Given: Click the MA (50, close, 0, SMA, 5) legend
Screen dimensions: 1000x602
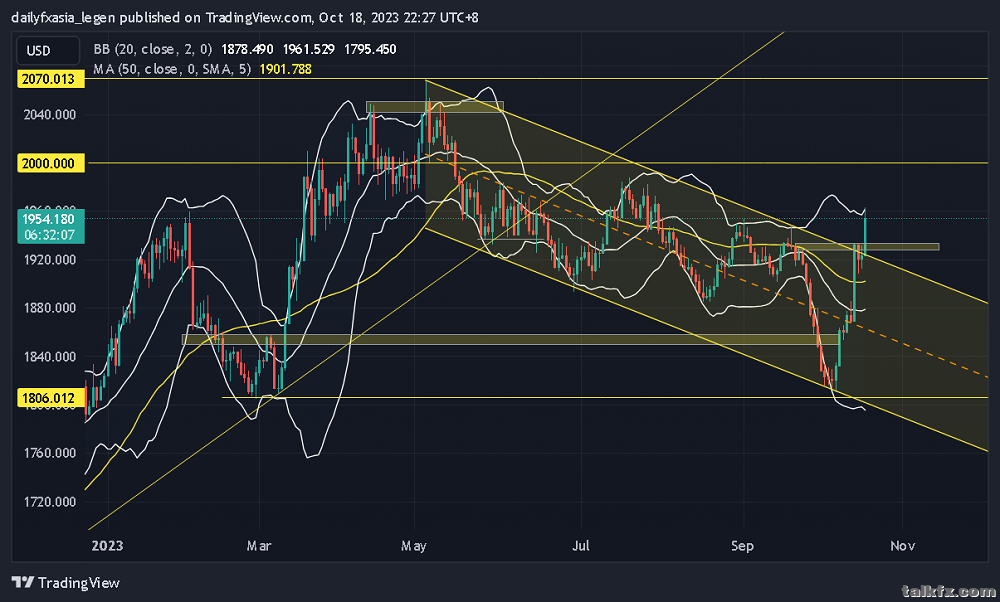Looking at the screenshot, I should tap(172, 69).
